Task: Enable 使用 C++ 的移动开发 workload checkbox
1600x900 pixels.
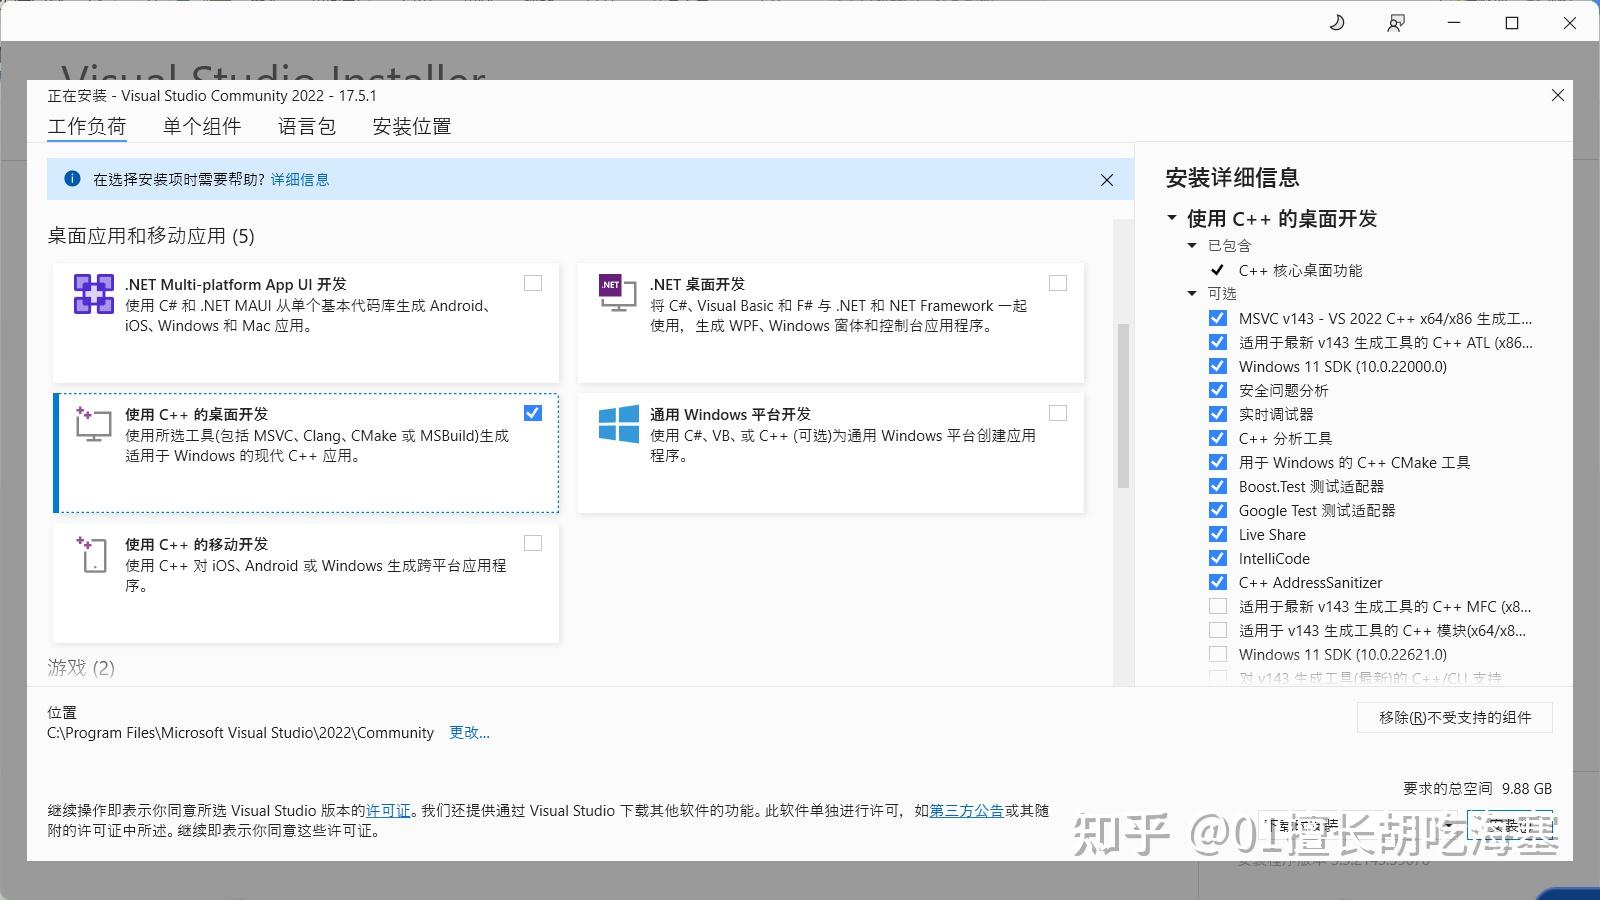Action: coord(533,543)
